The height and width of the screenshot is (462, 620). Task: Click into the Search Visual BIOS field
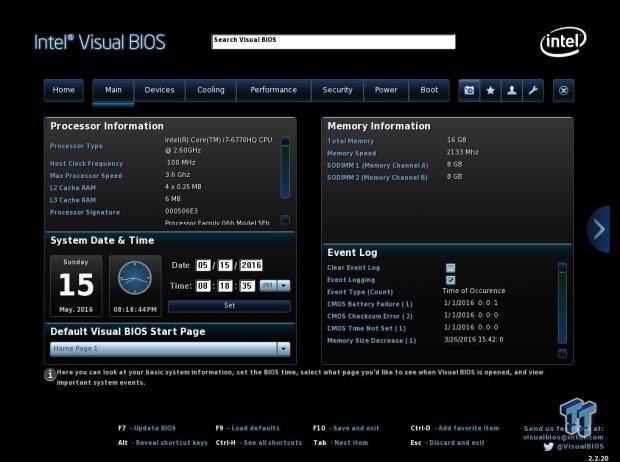[334, 42]
